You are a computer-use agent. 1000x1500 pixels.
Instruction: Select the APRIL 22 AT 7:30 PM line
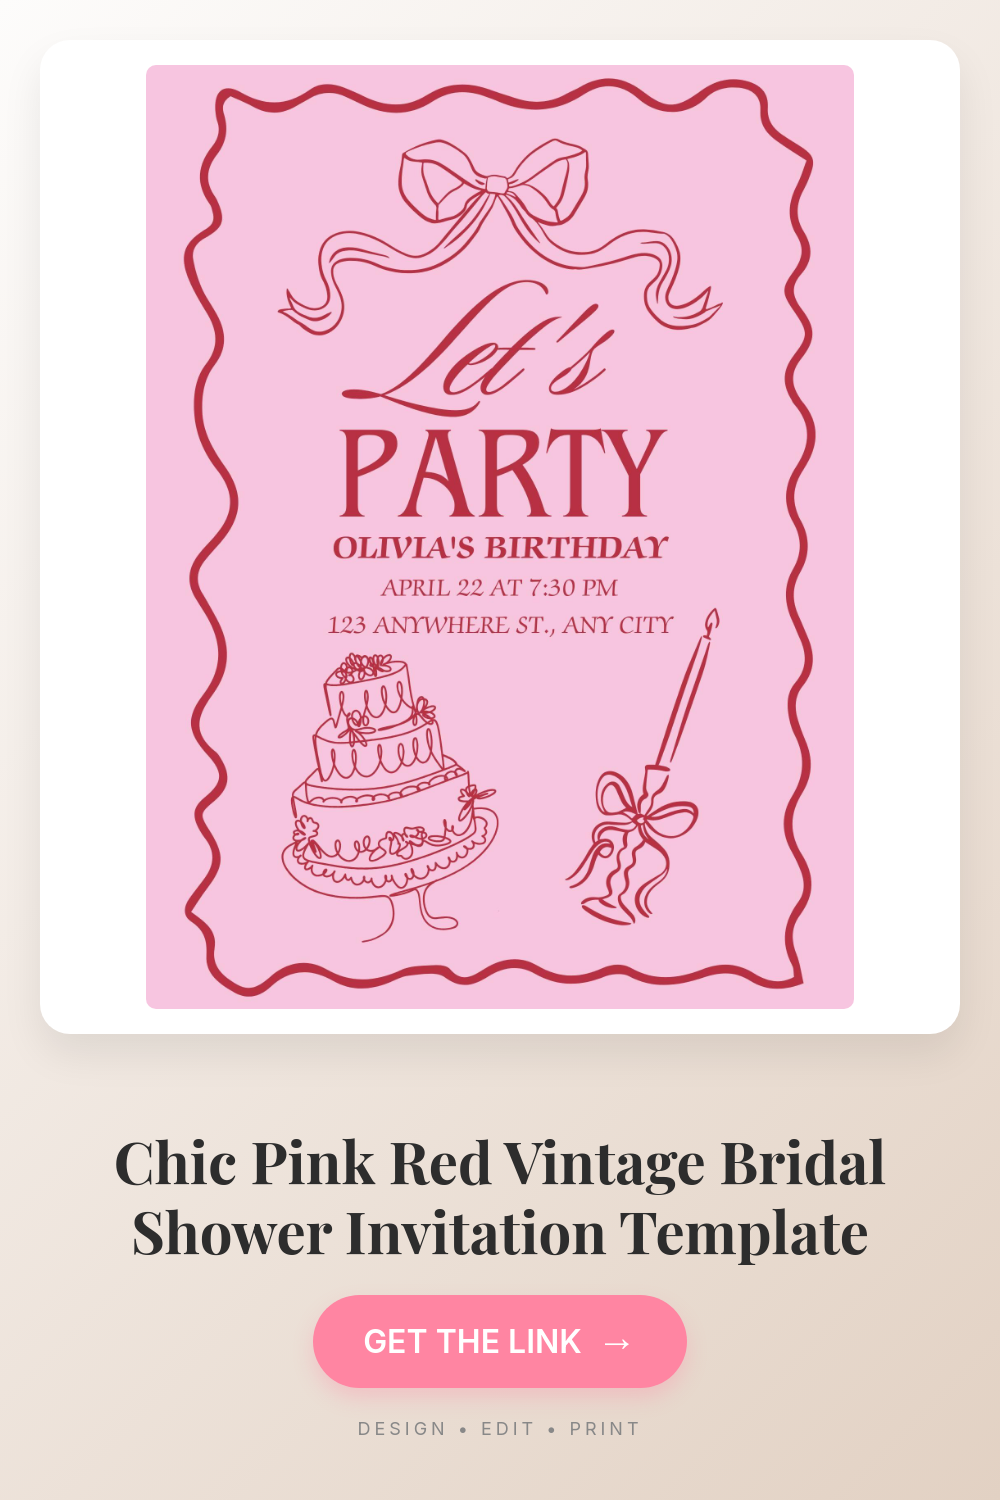point(500,587)
